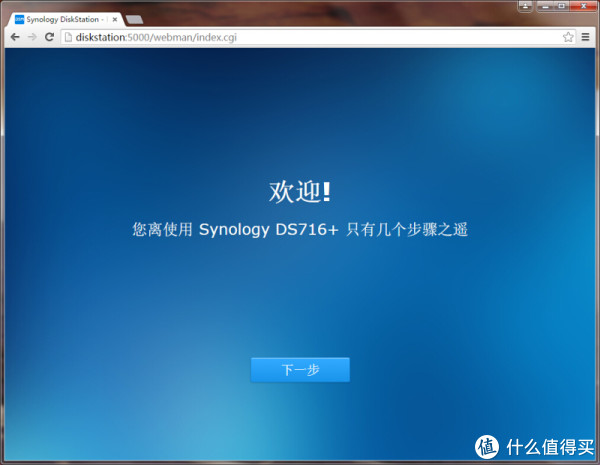Open a new browser tab

pyautogui.click(x=134, y=19)
